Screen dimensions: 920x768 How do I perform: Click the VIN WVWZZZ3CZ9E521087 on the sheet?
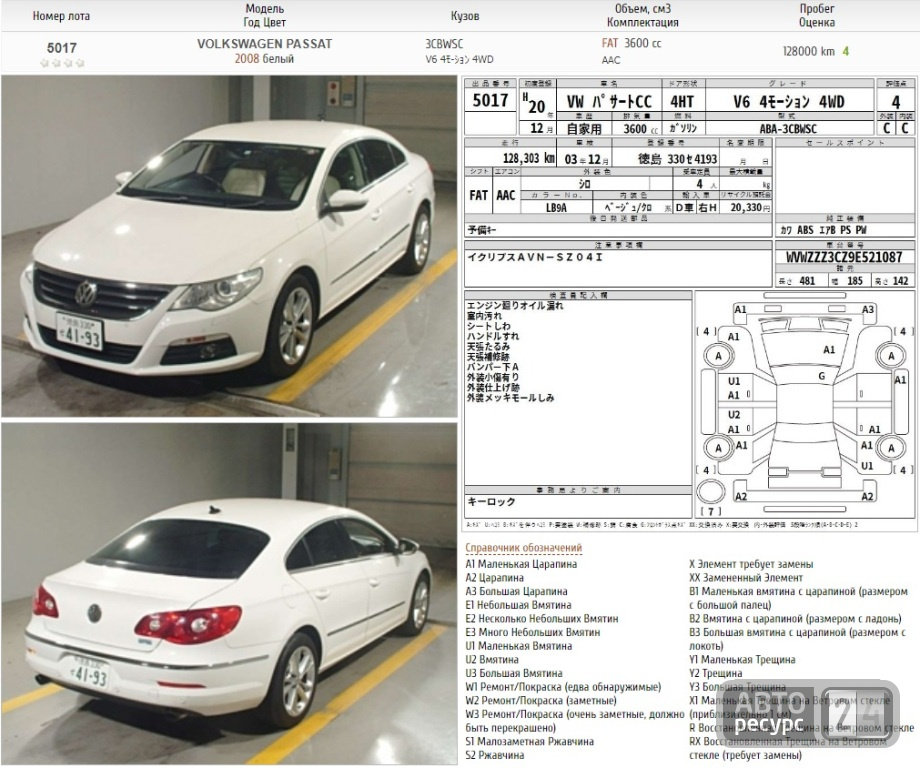coord(844,257)
